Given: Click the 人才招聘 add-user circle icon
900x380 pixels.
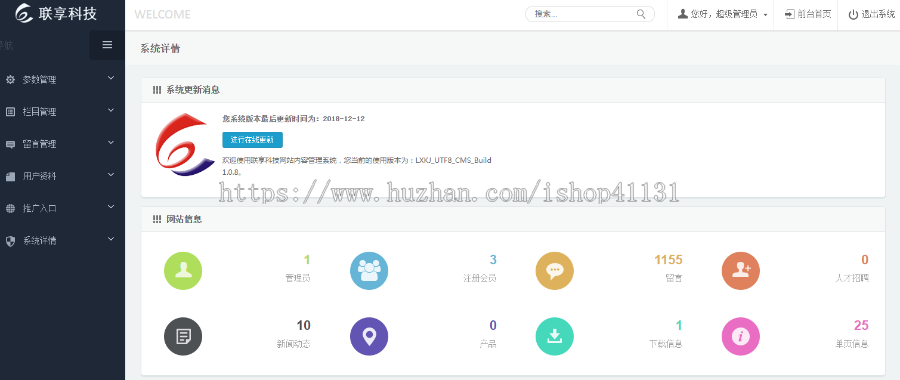Looking at the screenshot, I should [x=740, y=271].
